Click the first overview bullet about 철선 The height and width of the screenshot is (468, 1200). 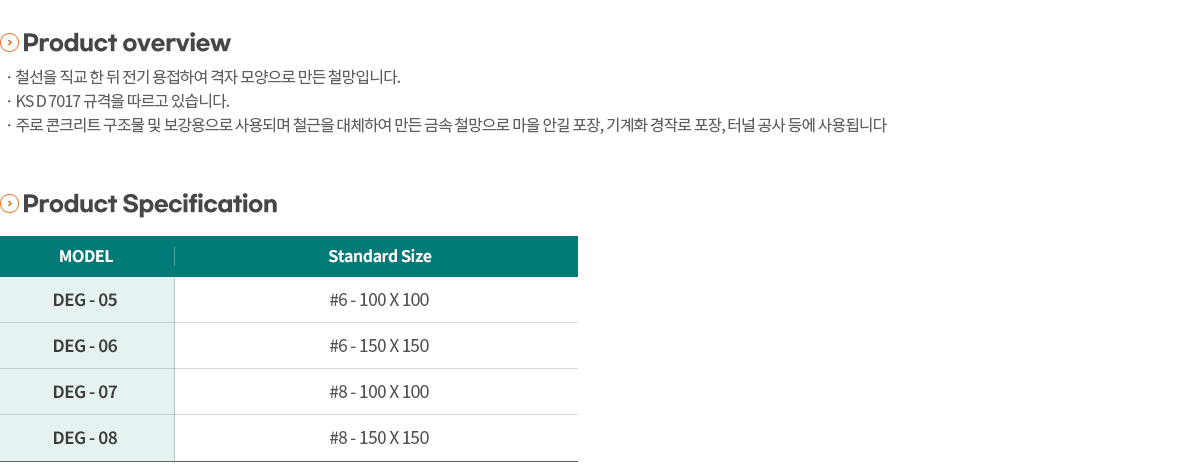click(x=203, y=77)
